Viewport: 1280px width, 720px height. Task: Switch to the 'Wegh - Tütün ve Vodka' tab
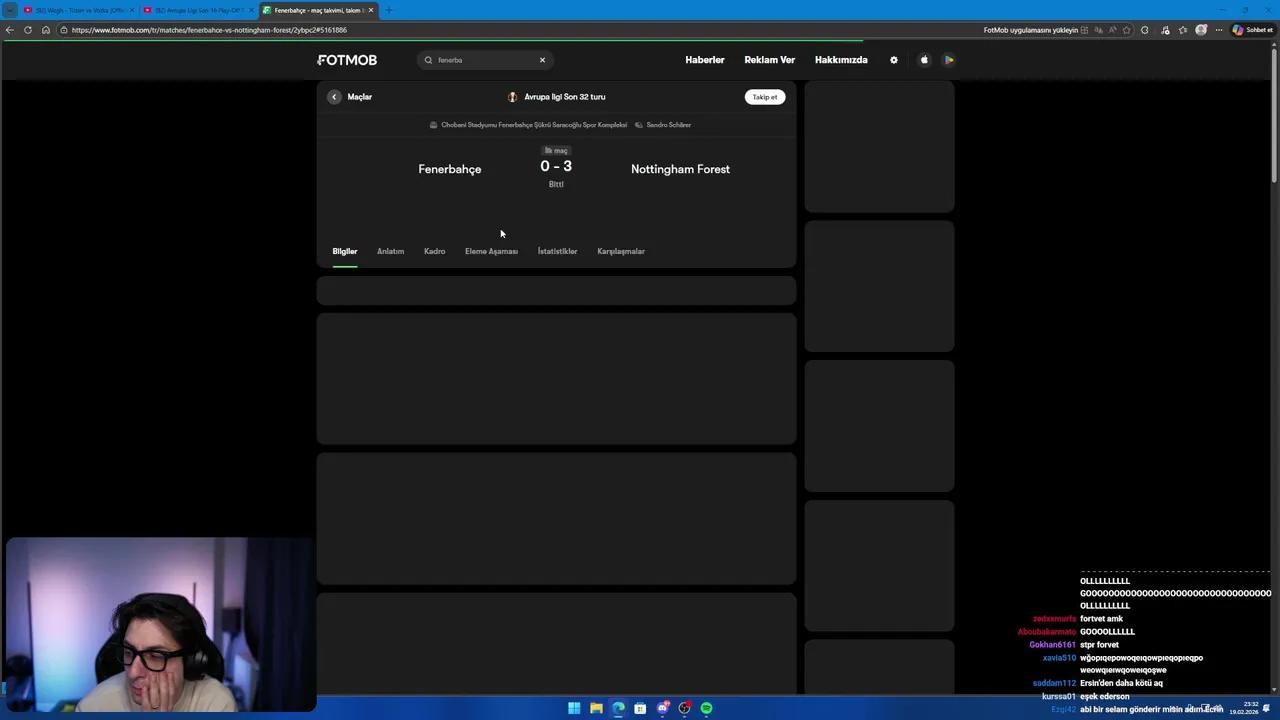[x=78, y=10]
